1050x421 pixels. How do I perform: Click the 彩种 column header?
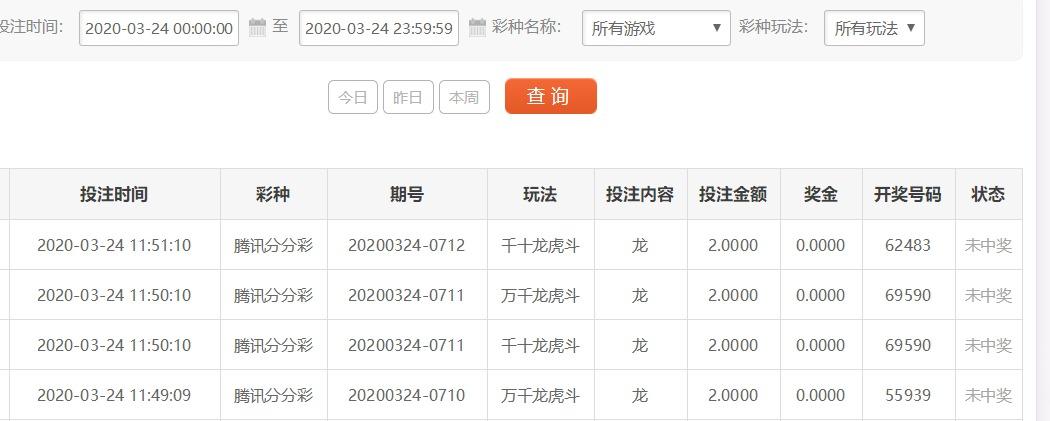coord(273,194)
